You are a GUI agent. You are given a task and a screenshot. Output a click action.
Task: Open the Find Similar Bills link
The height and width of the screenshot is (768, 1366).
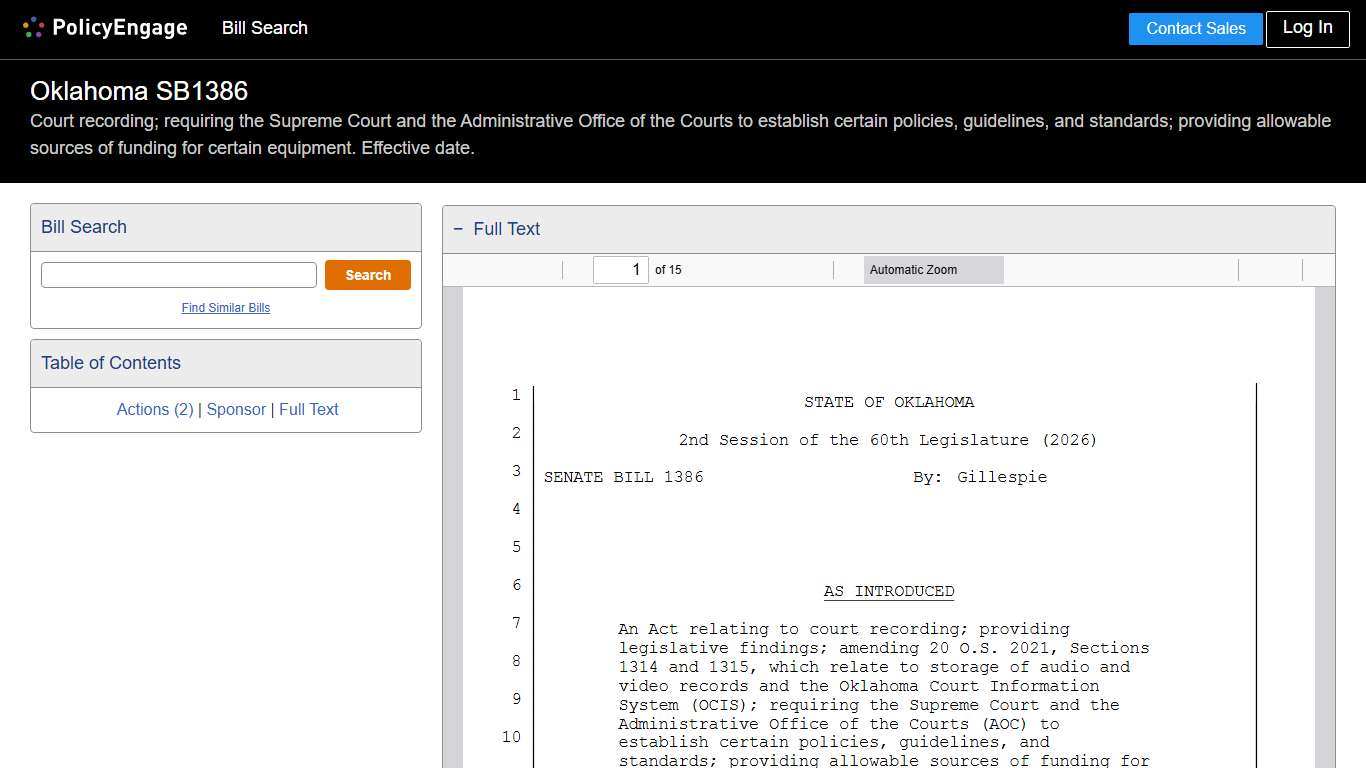tap(225, 308)
